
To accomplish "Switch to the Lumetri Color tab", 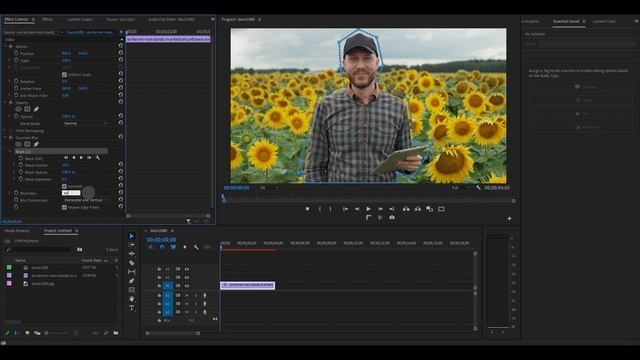I will pyautogui.click(x=604, y=21).
